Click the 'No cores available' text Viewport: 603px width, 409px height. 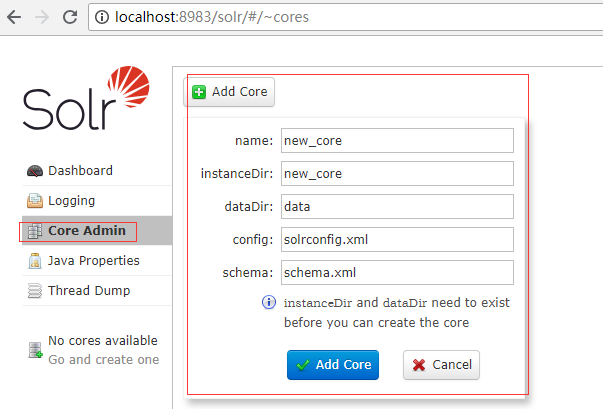(103, 341)
